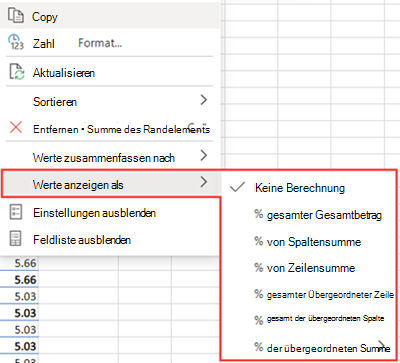Select Feldliste ausblenden entry
This screenshot has width=400, height=363.
point(110,239)
